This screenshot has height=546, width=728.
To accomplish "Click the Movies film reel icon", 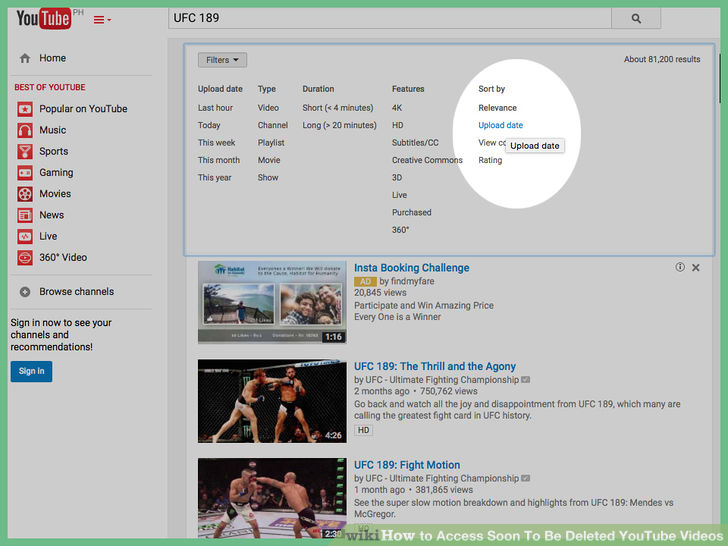I will tap(25, 194).
